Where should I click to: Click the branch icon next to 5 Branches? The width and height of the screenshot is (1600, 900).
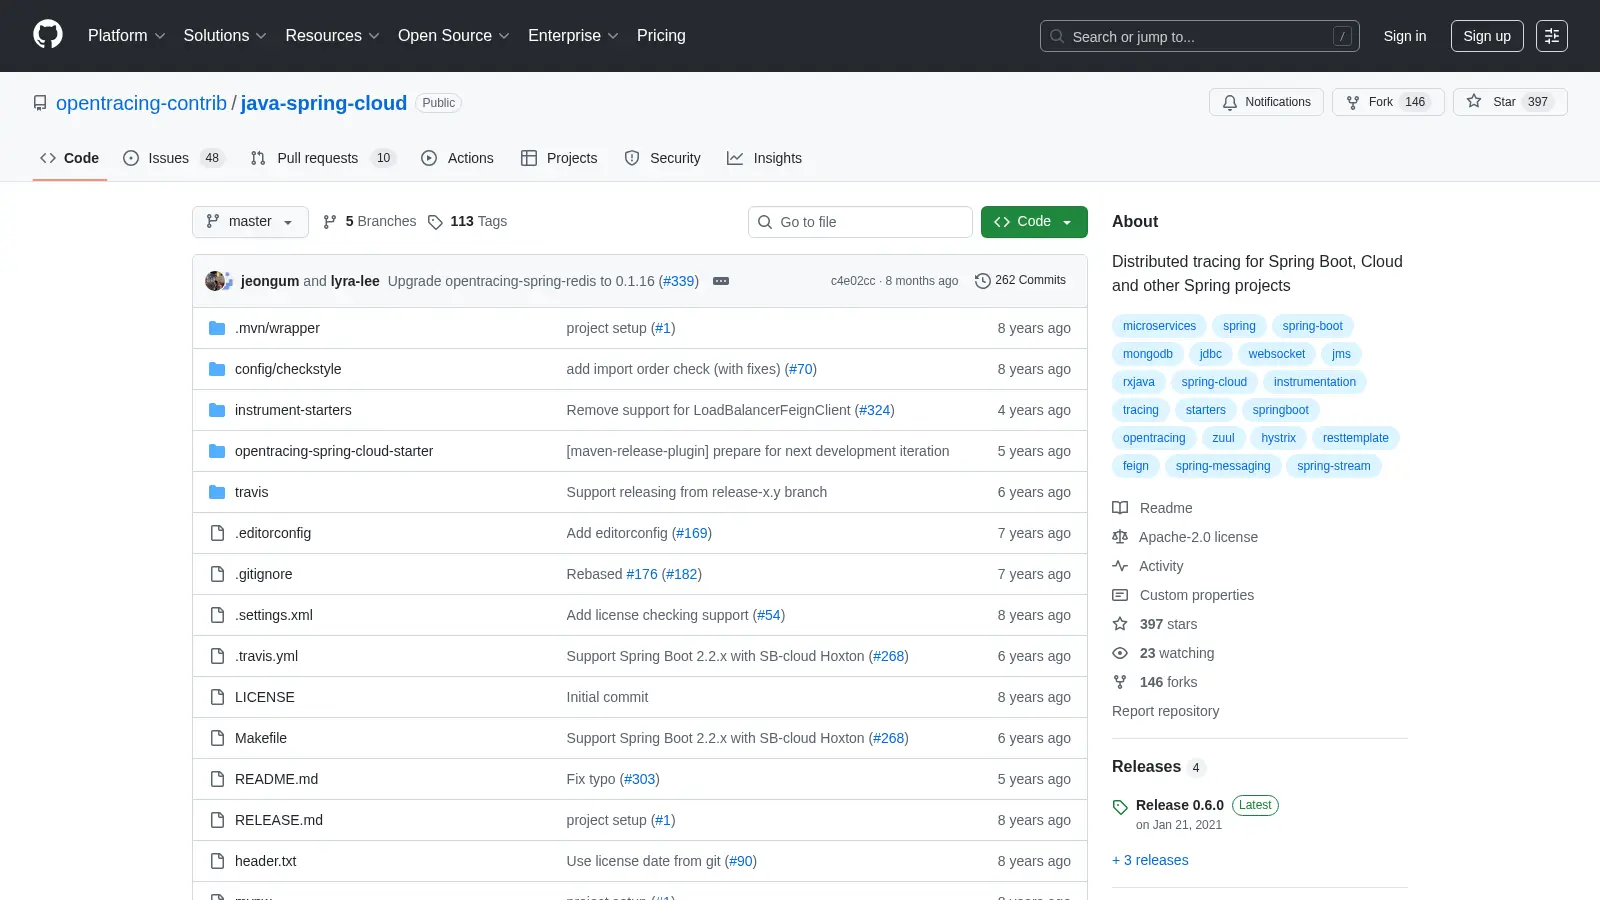pos(330,222)
